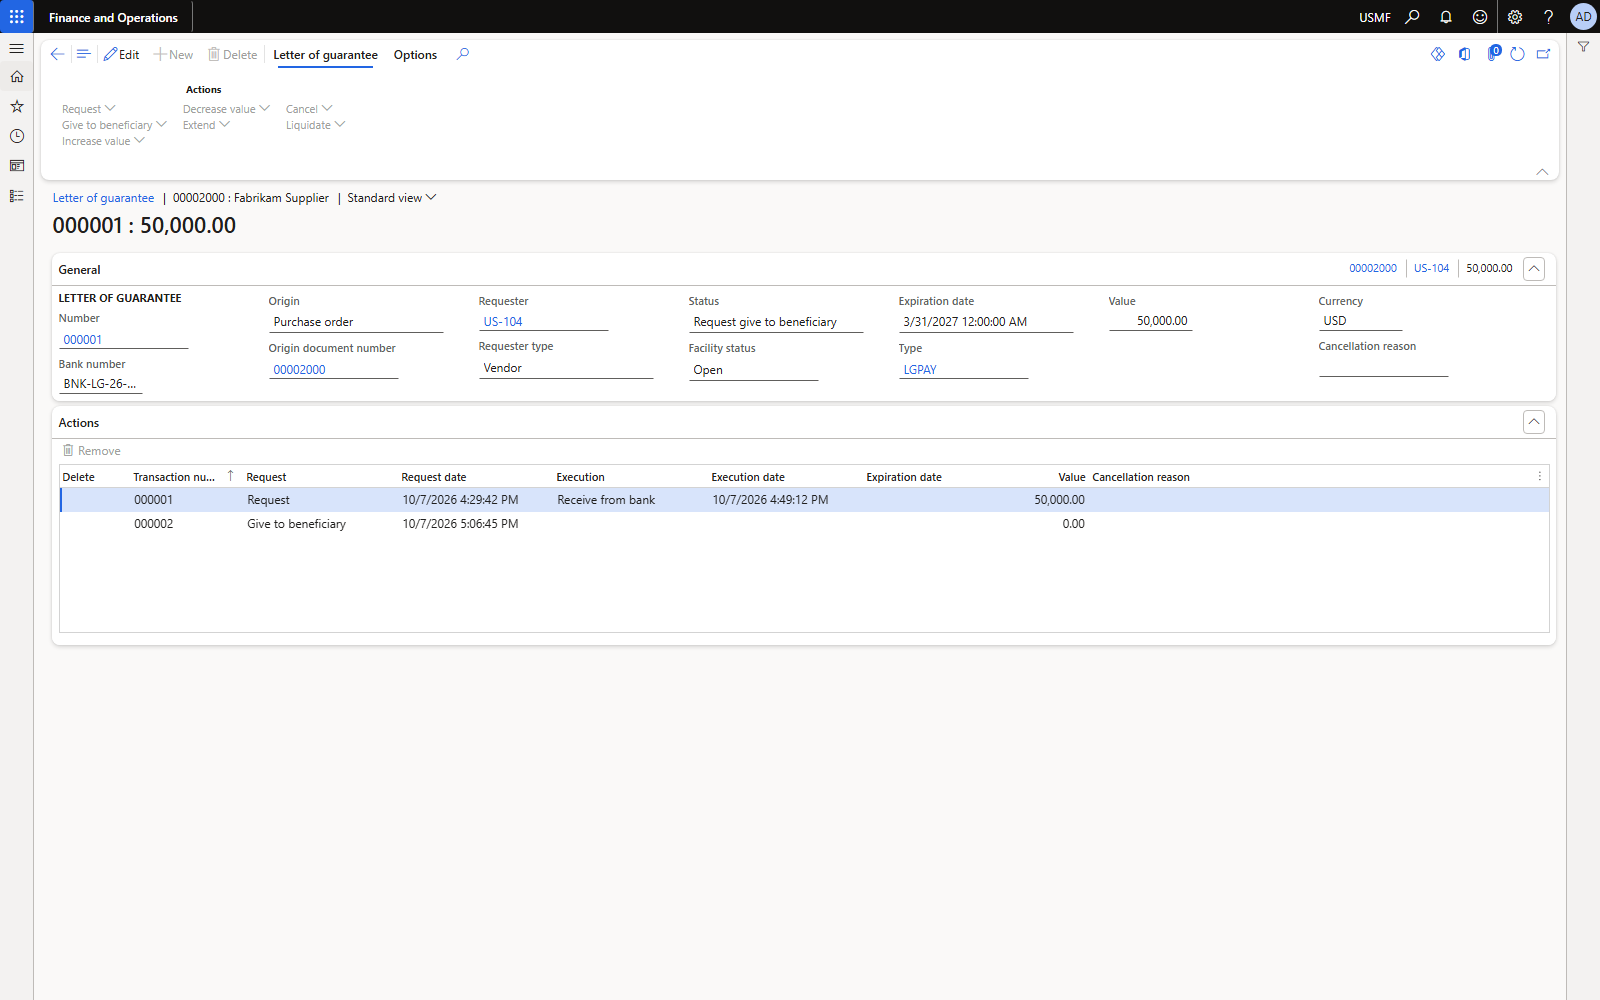1600x1000 pixels.
Task: Click Delete in the action pane
Action: click(233, 55)
